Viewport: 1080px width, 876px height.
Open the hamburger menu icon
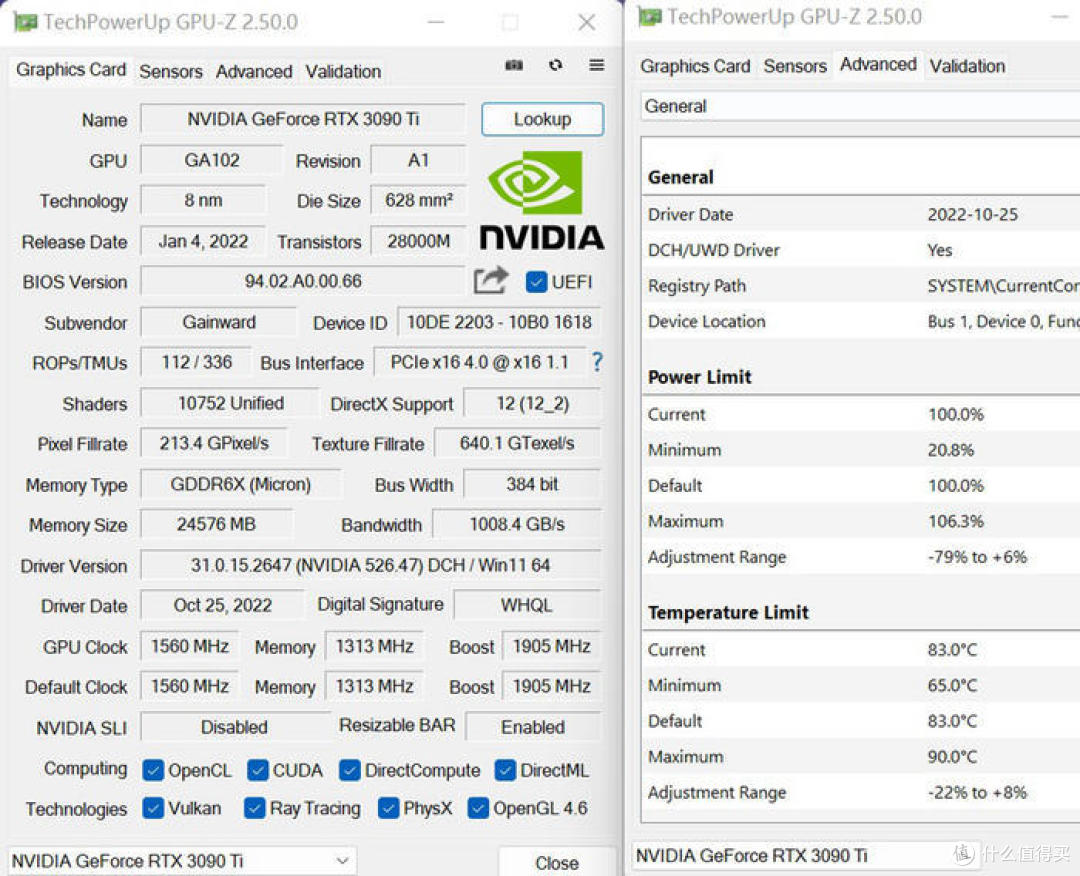click(596, 66)
